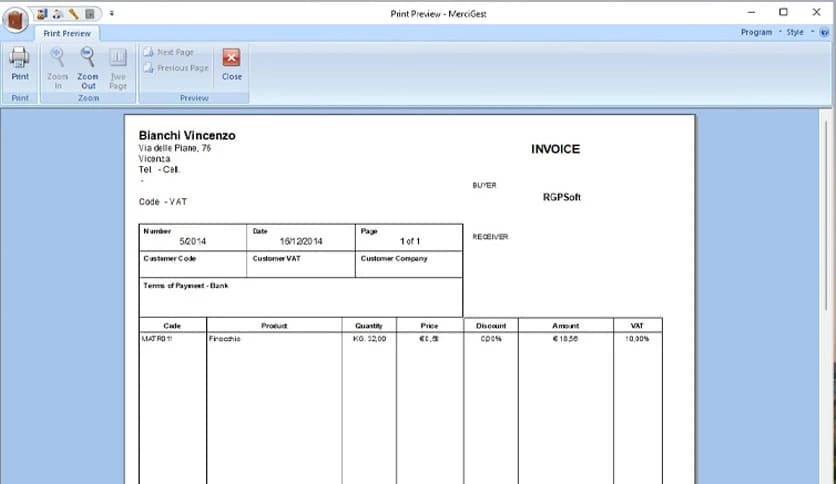Click the gray calculator quick access icon

(90, 14)
